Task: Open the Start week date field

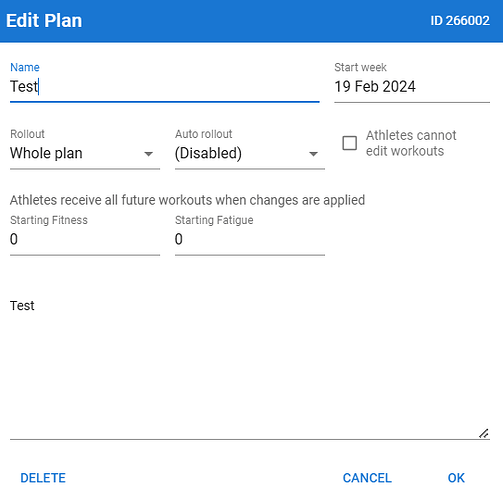Action: pos(412,87)
